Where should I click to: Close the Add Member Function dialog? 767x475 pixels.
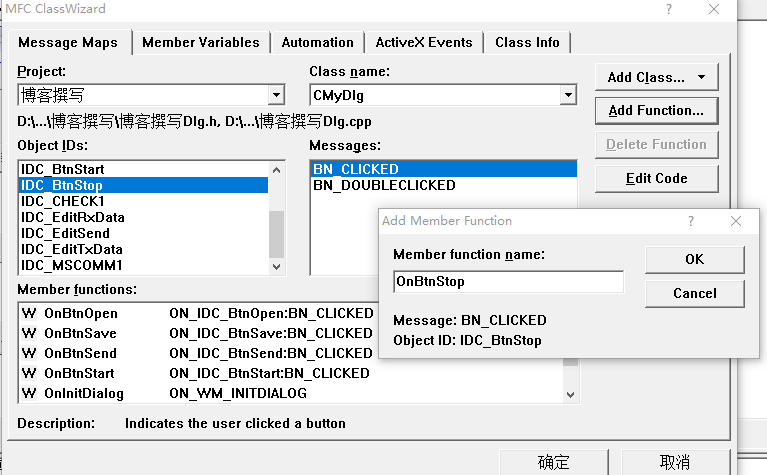736,221
